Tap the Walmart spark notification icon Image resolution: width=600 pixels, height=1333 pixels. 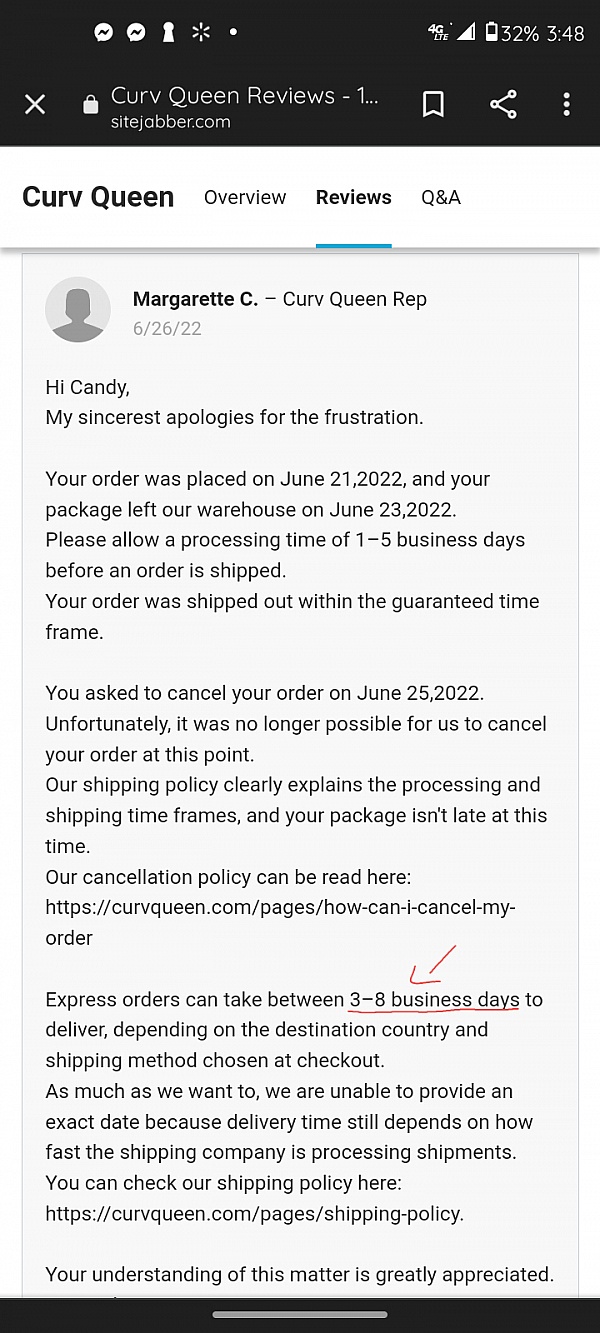pos(201,32)
